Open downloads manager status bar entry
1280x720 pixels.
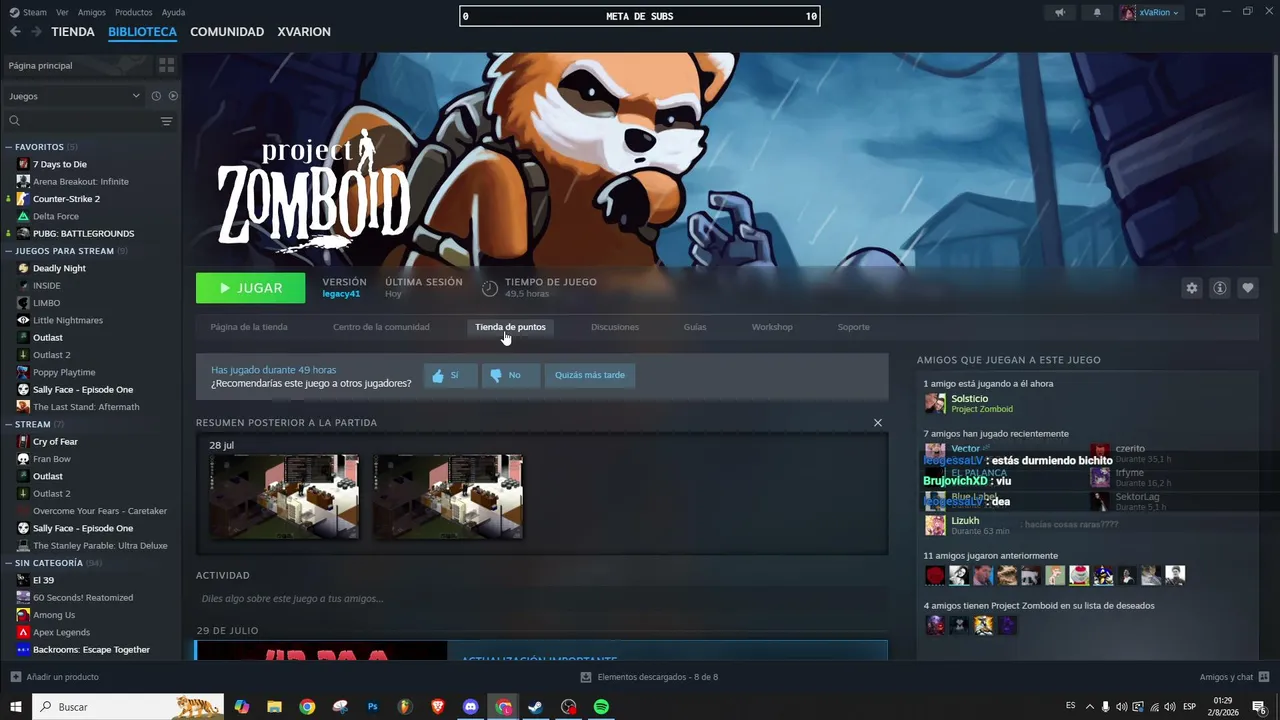[649, 677]
